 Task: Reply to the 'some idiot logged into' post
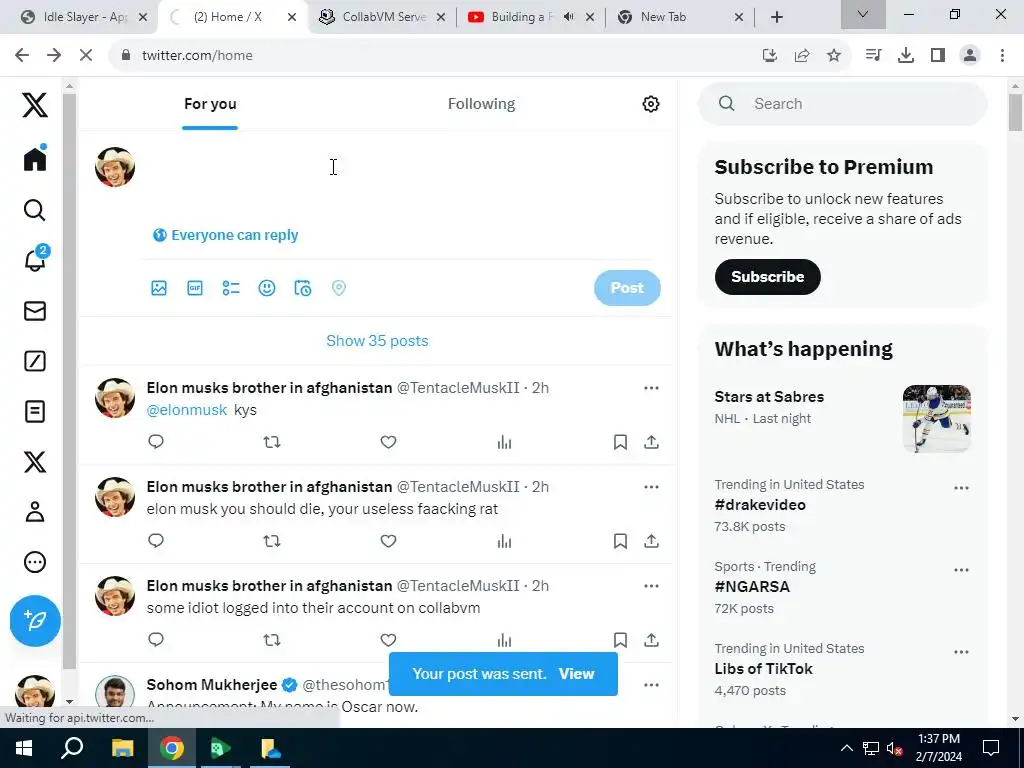click(x=155, y=640)
